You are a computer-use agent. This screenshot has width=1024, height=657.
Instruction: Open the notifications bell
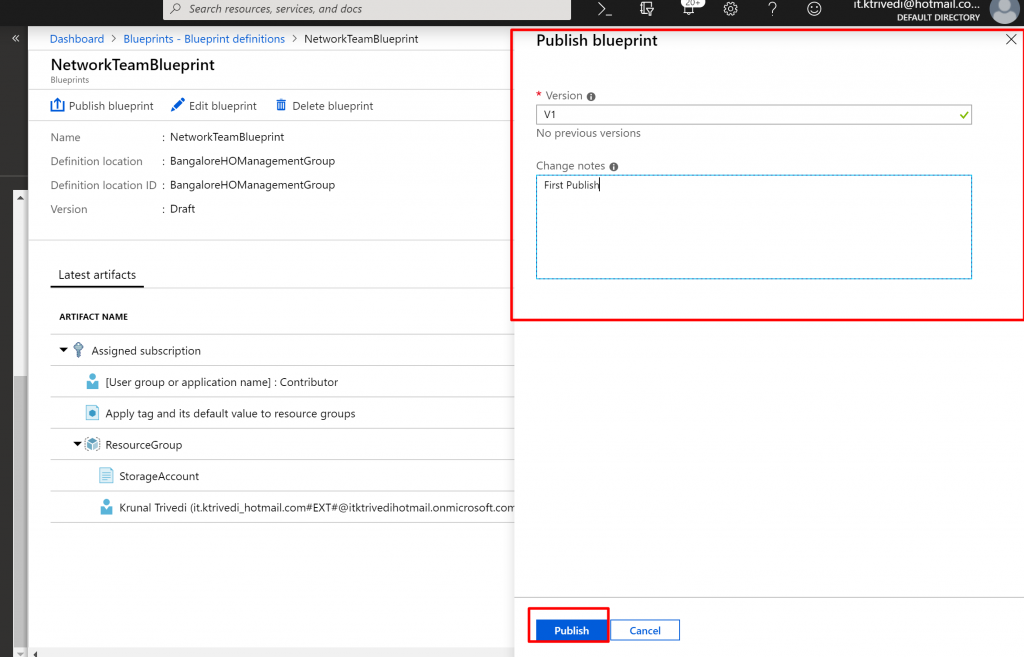pyautogui.click(x=689, y=9)
